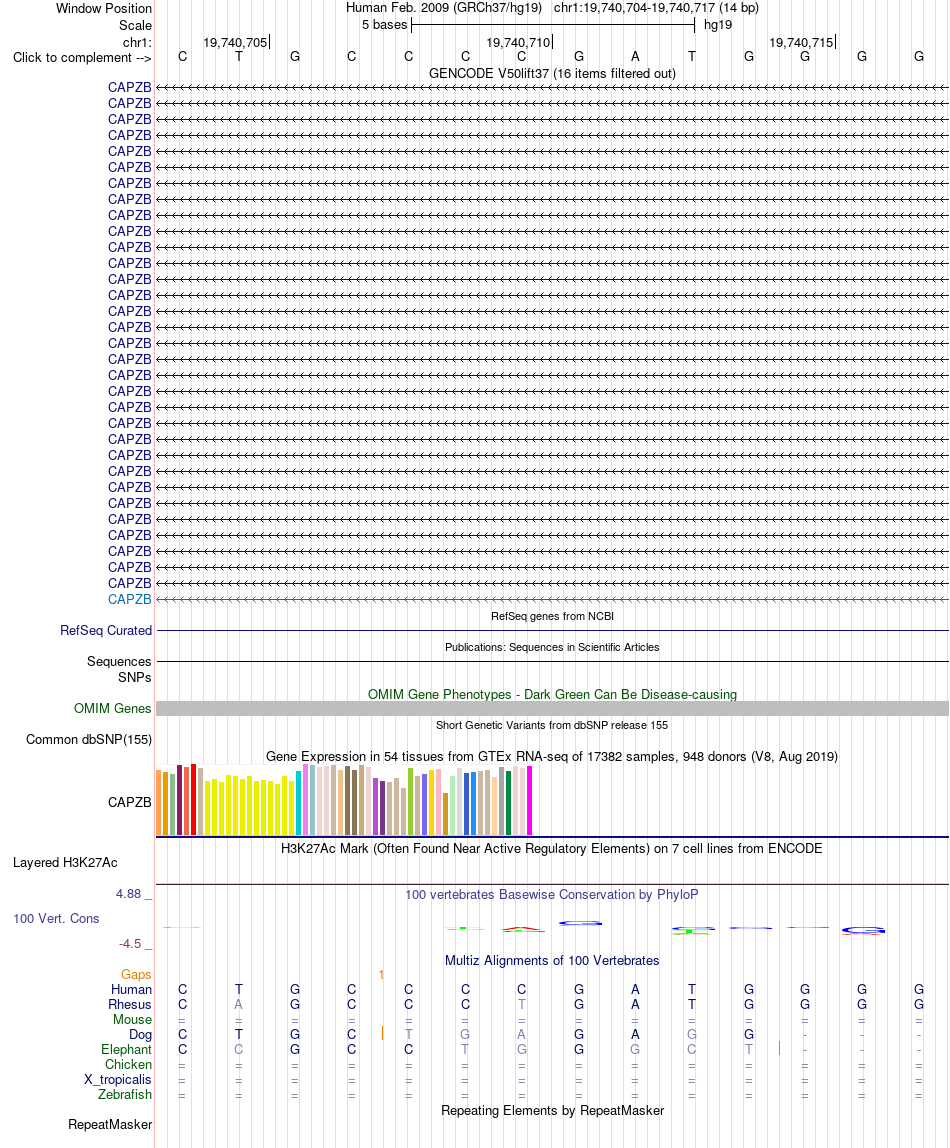This screenshot has height=1148, width=950.
Task: Click the OMIM Genes side label
Action: coord(113,708)
